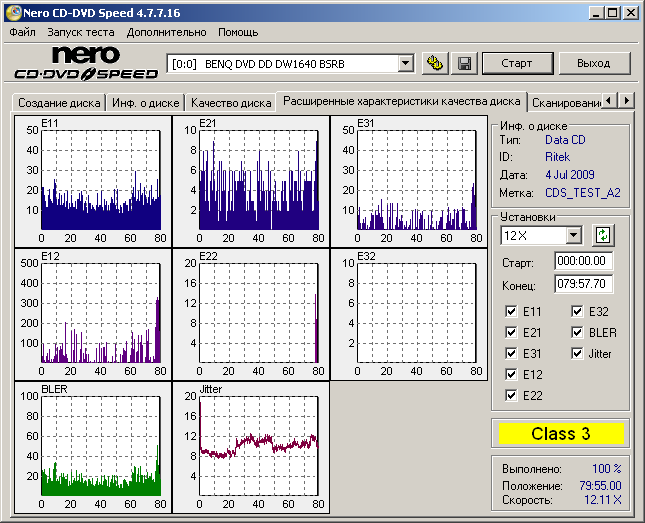Image resolution: width=645 pixels, height=523 pixels.
Task: Click the Nero app icon in the title bar
Action: point(11,12)
